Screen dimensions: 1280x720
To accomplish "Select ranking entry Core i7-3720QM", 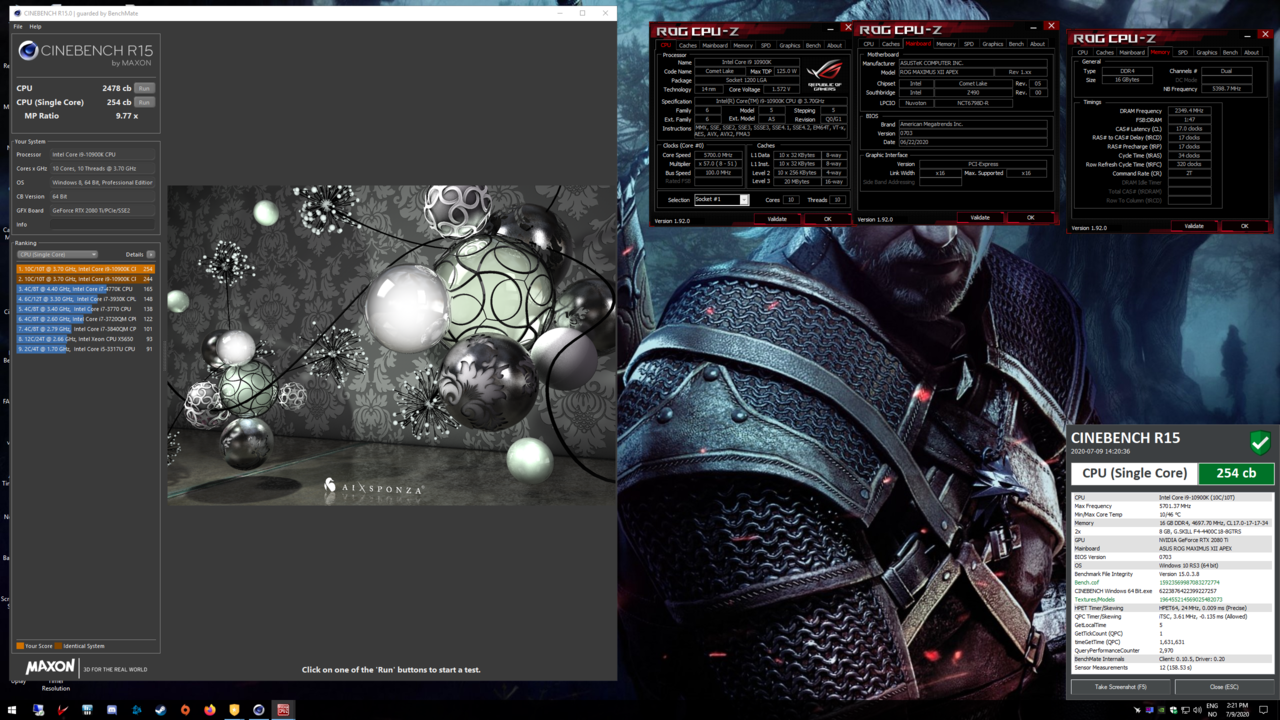I will pos(85,319).
